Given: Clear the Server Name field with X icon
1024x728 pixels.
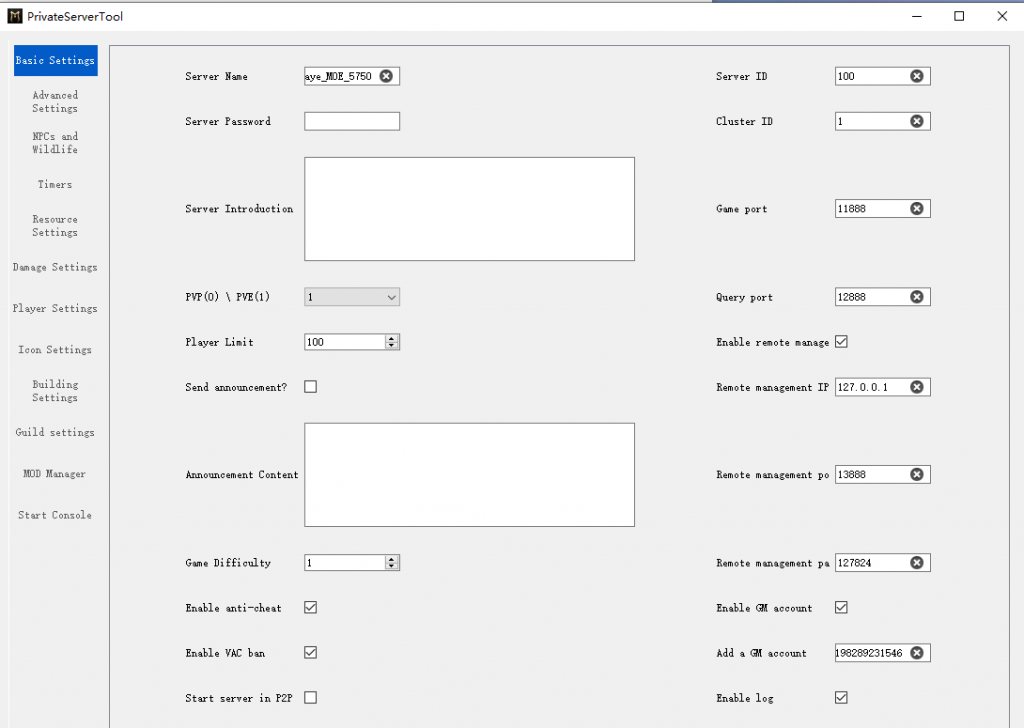Looking at the screenshot, I should point(386,76).
